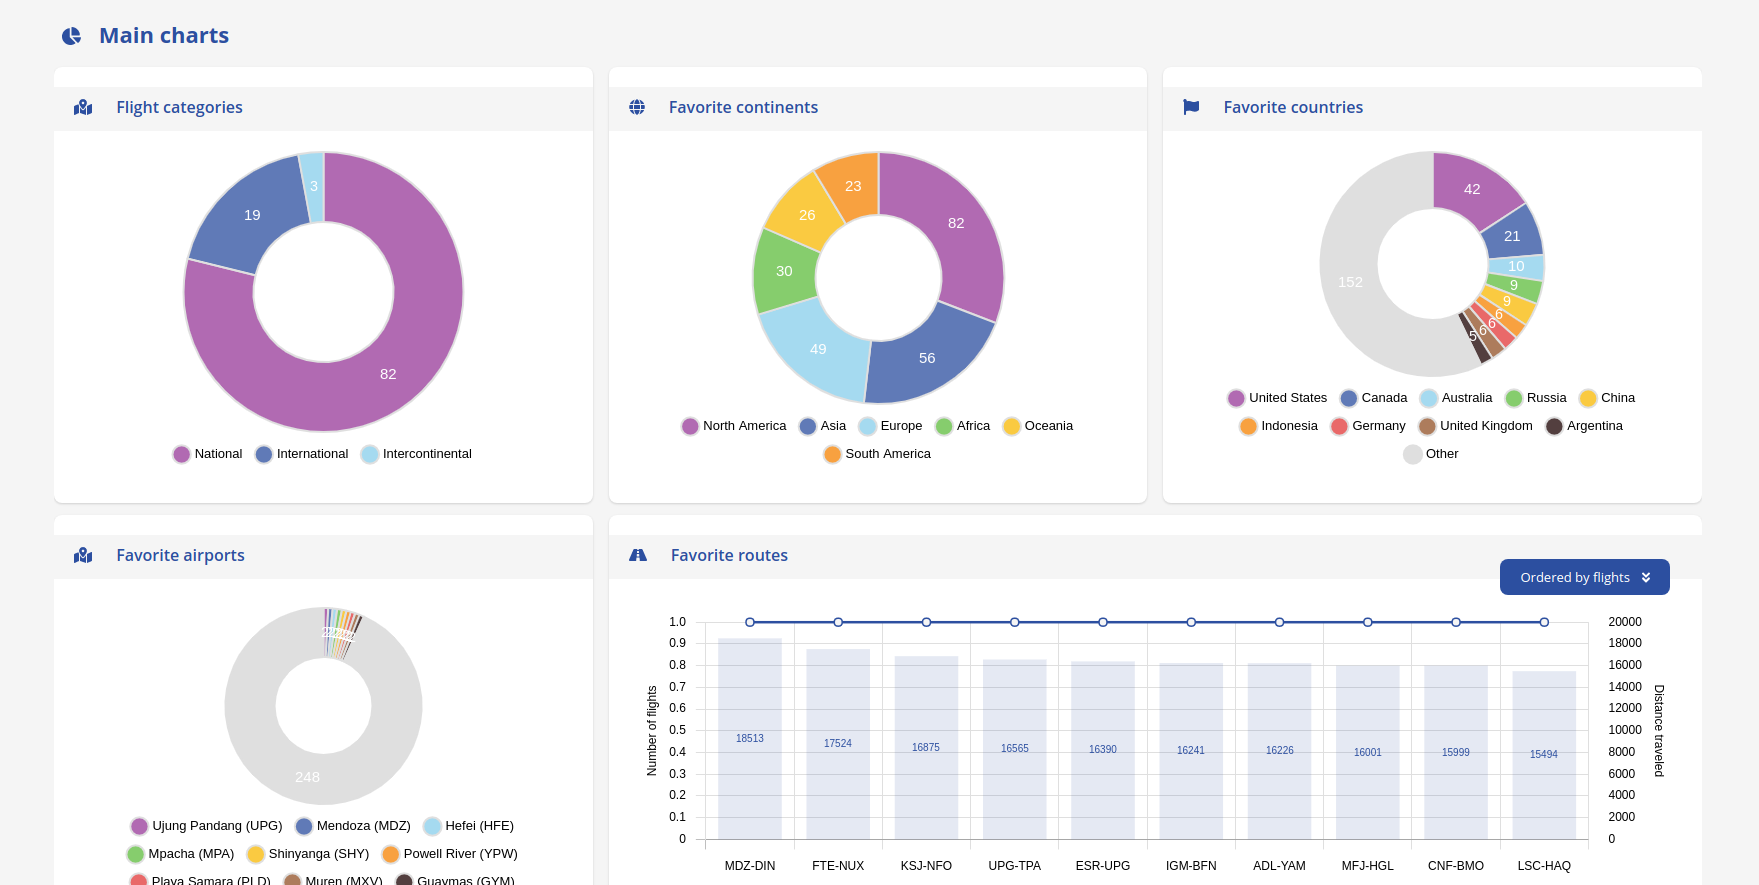Toggle North America continent legend entry
This screenshot has height=885, width=1759.
click(734, 426)
